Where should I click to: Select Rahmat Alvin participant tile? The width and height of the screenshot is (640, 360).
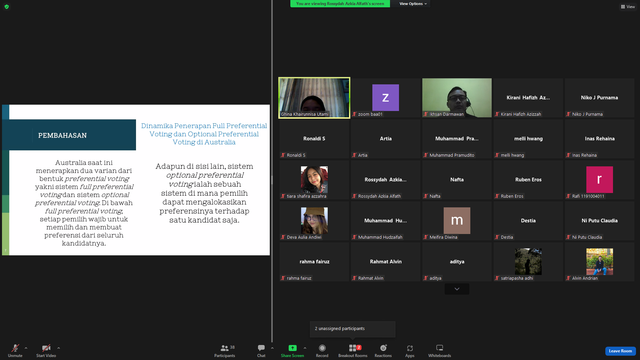tap(385, 262)
